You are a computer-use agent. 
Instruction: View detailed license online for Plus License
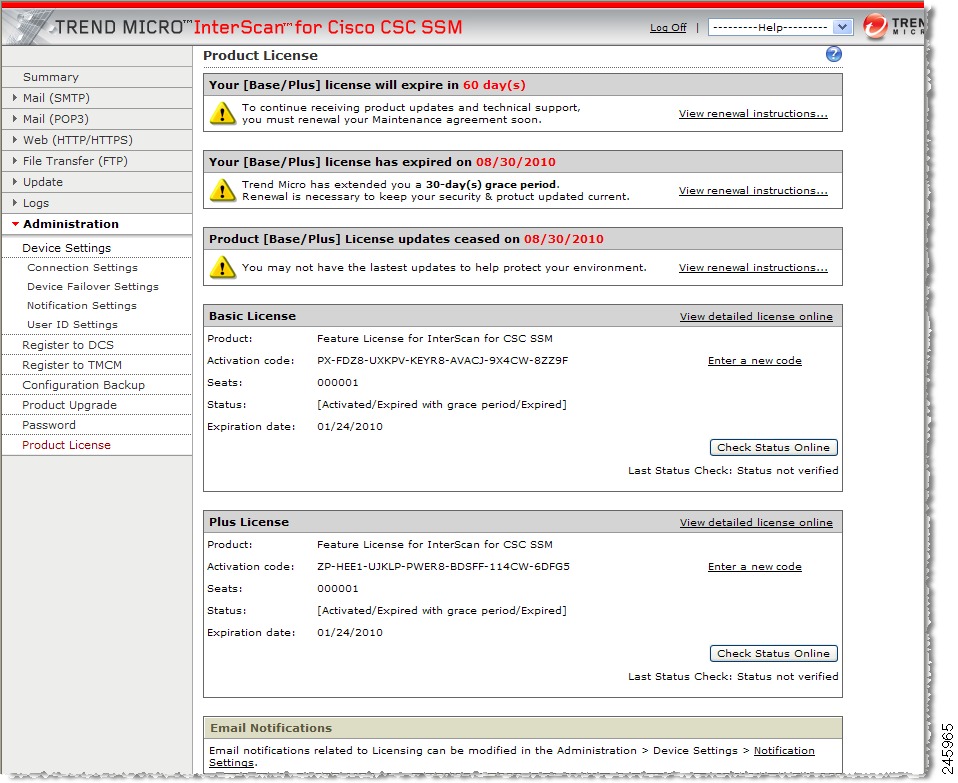point(756,522)
